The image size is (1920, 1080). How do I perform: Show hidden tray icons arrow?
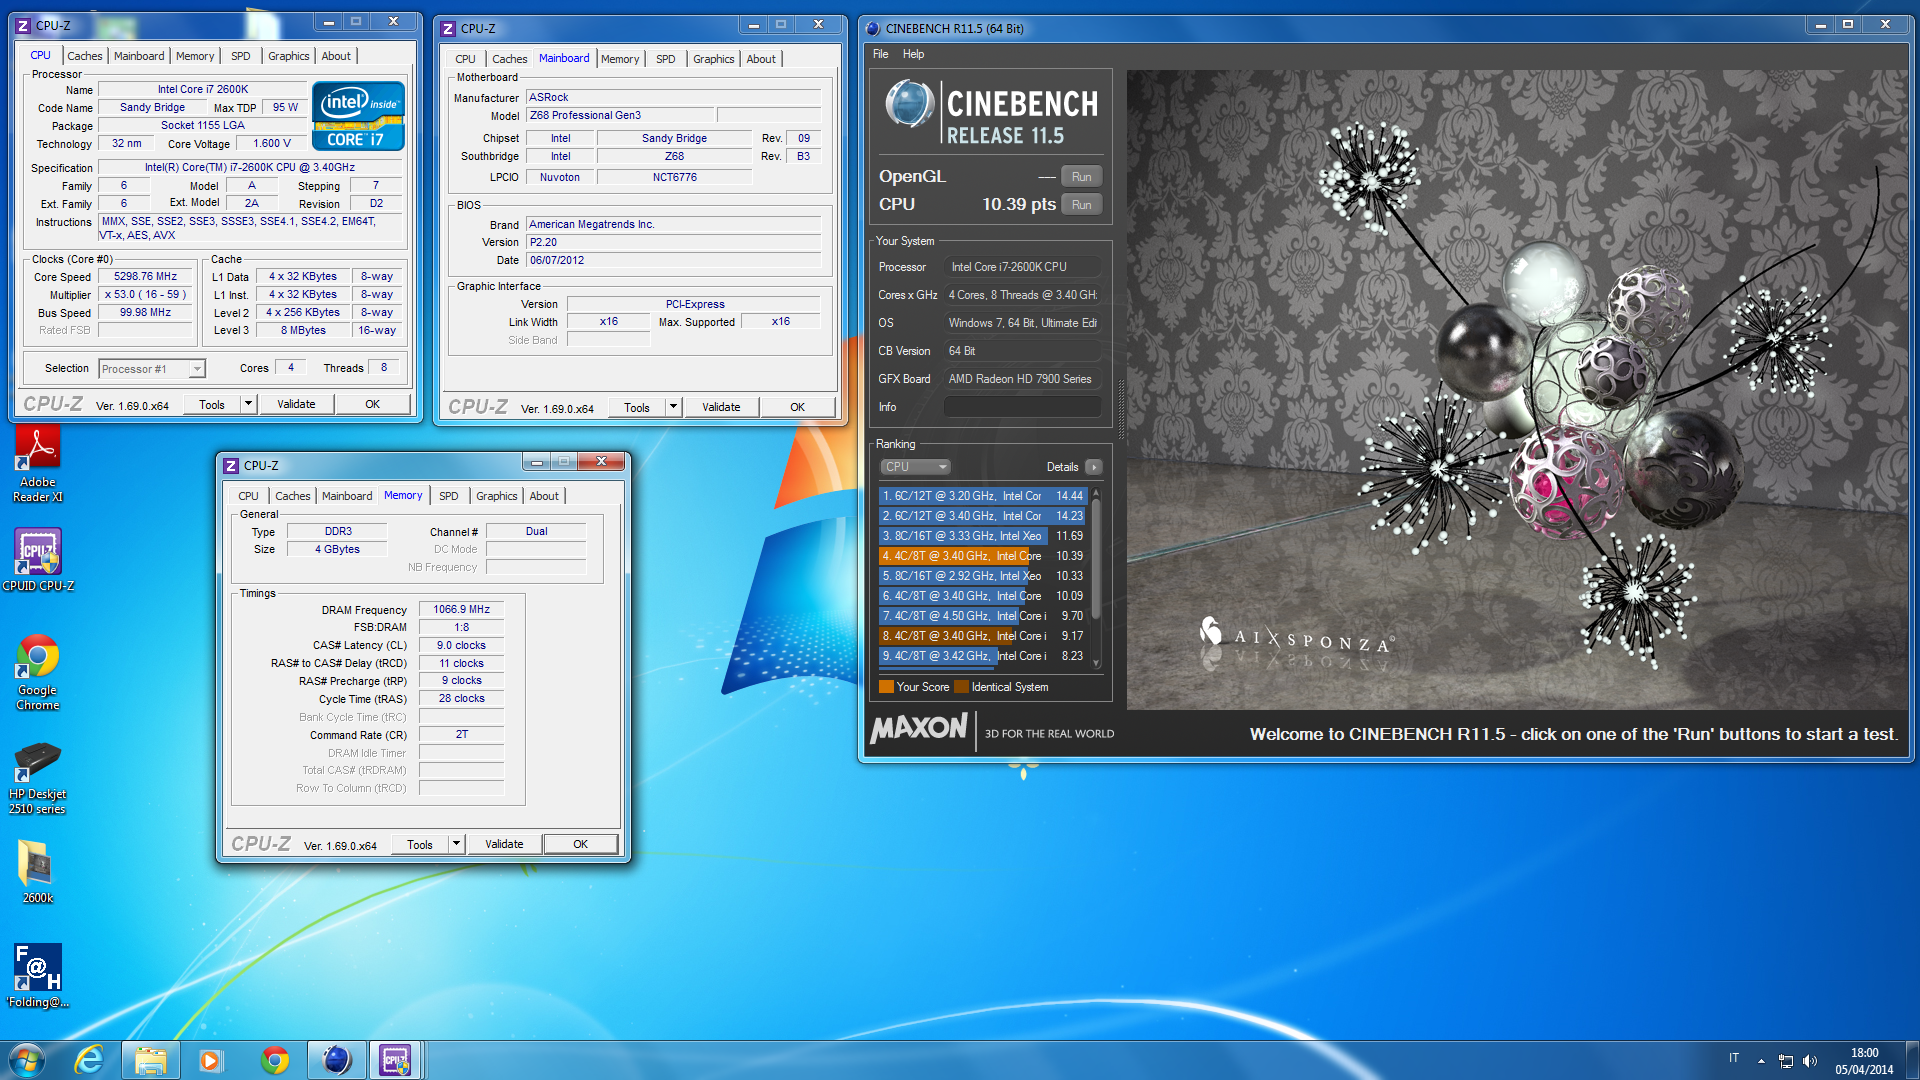[1761, 1061]
